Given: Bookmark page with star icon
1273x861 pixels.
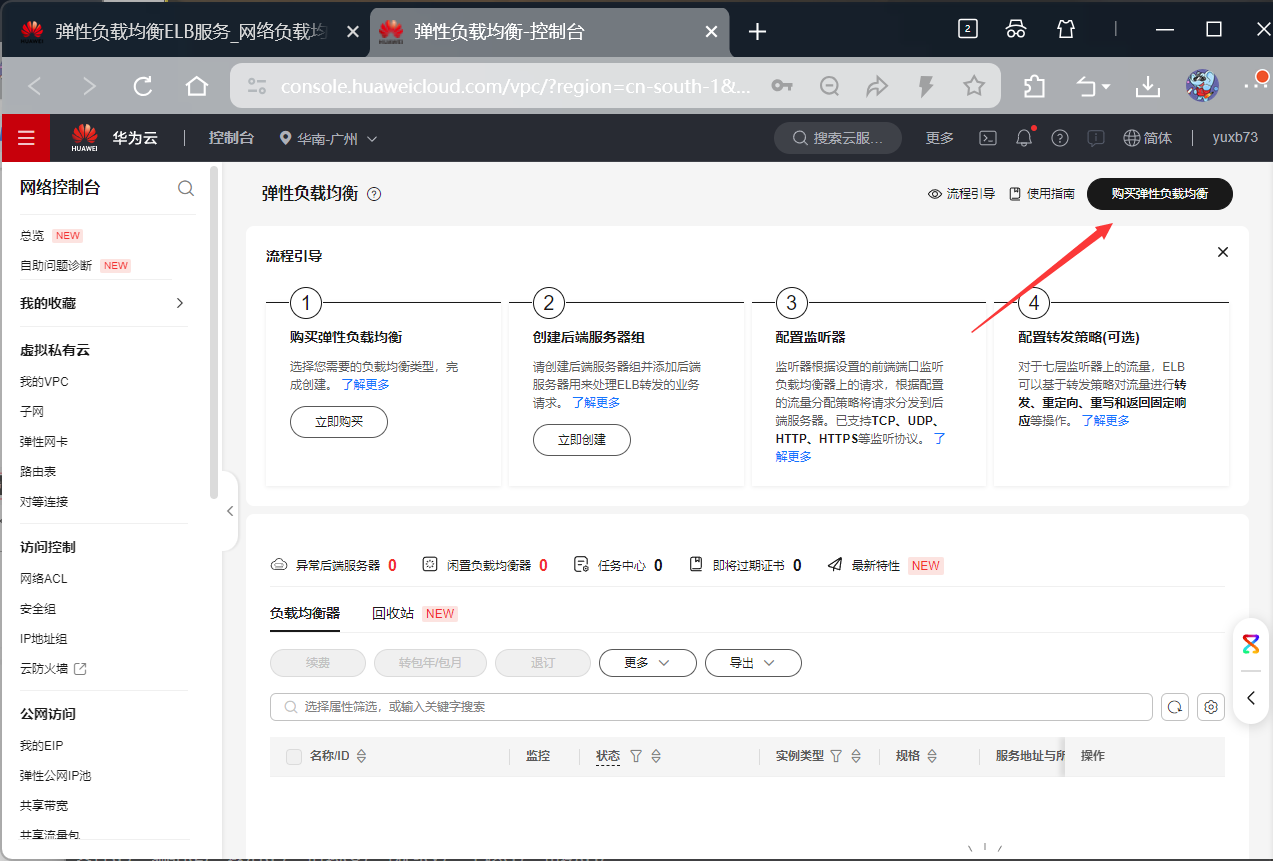Looking at the screenshot, I should pos(974,86).
